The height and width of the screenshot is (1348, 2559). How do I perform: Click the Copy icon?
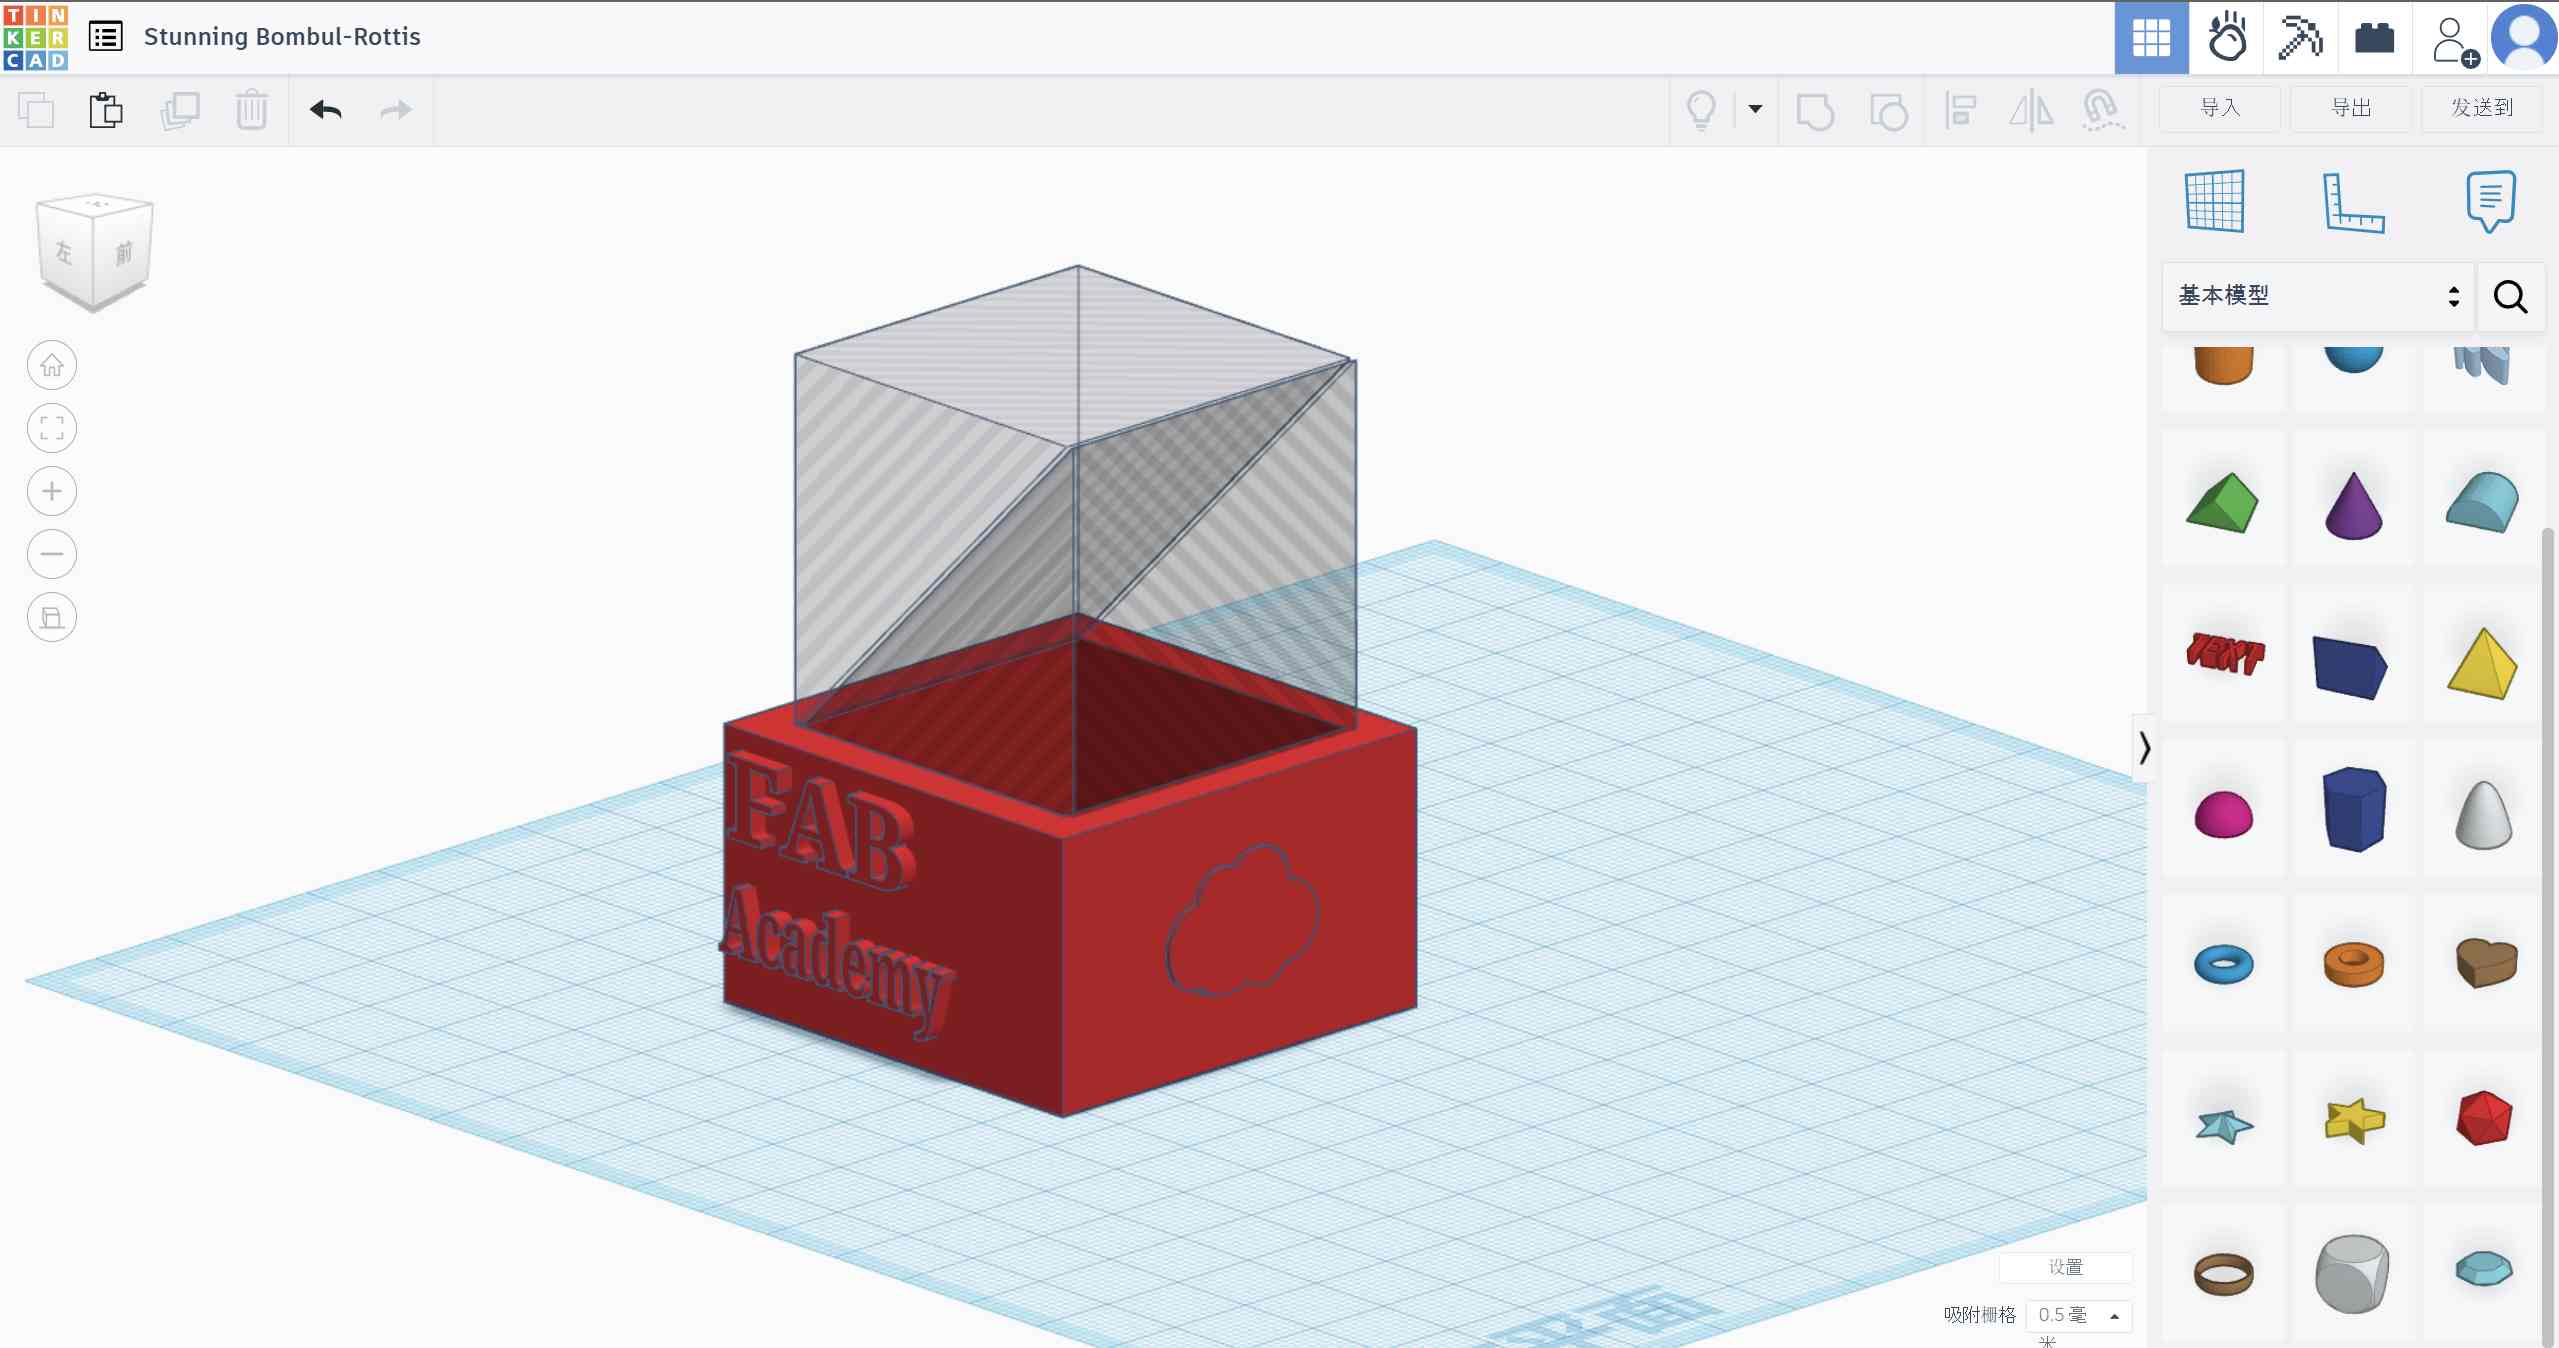[x=36, y=110]
